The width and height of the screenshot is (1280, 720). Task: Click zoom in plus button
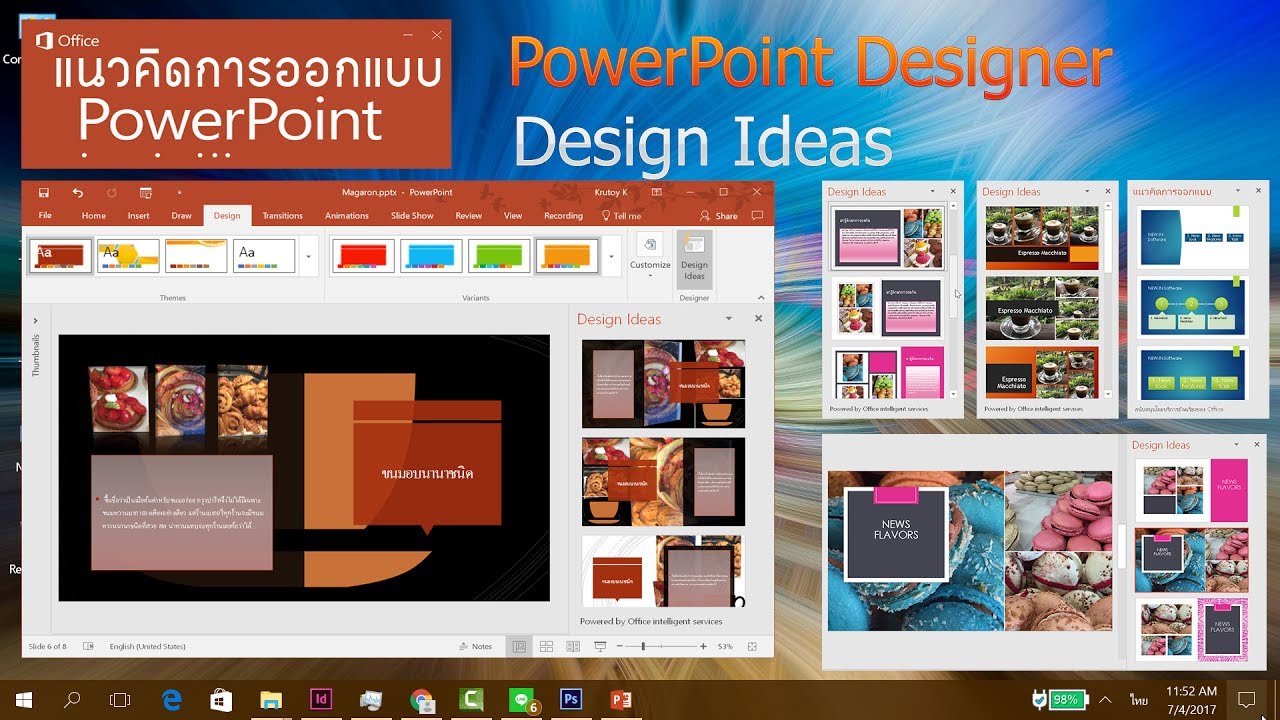[703, 647]
